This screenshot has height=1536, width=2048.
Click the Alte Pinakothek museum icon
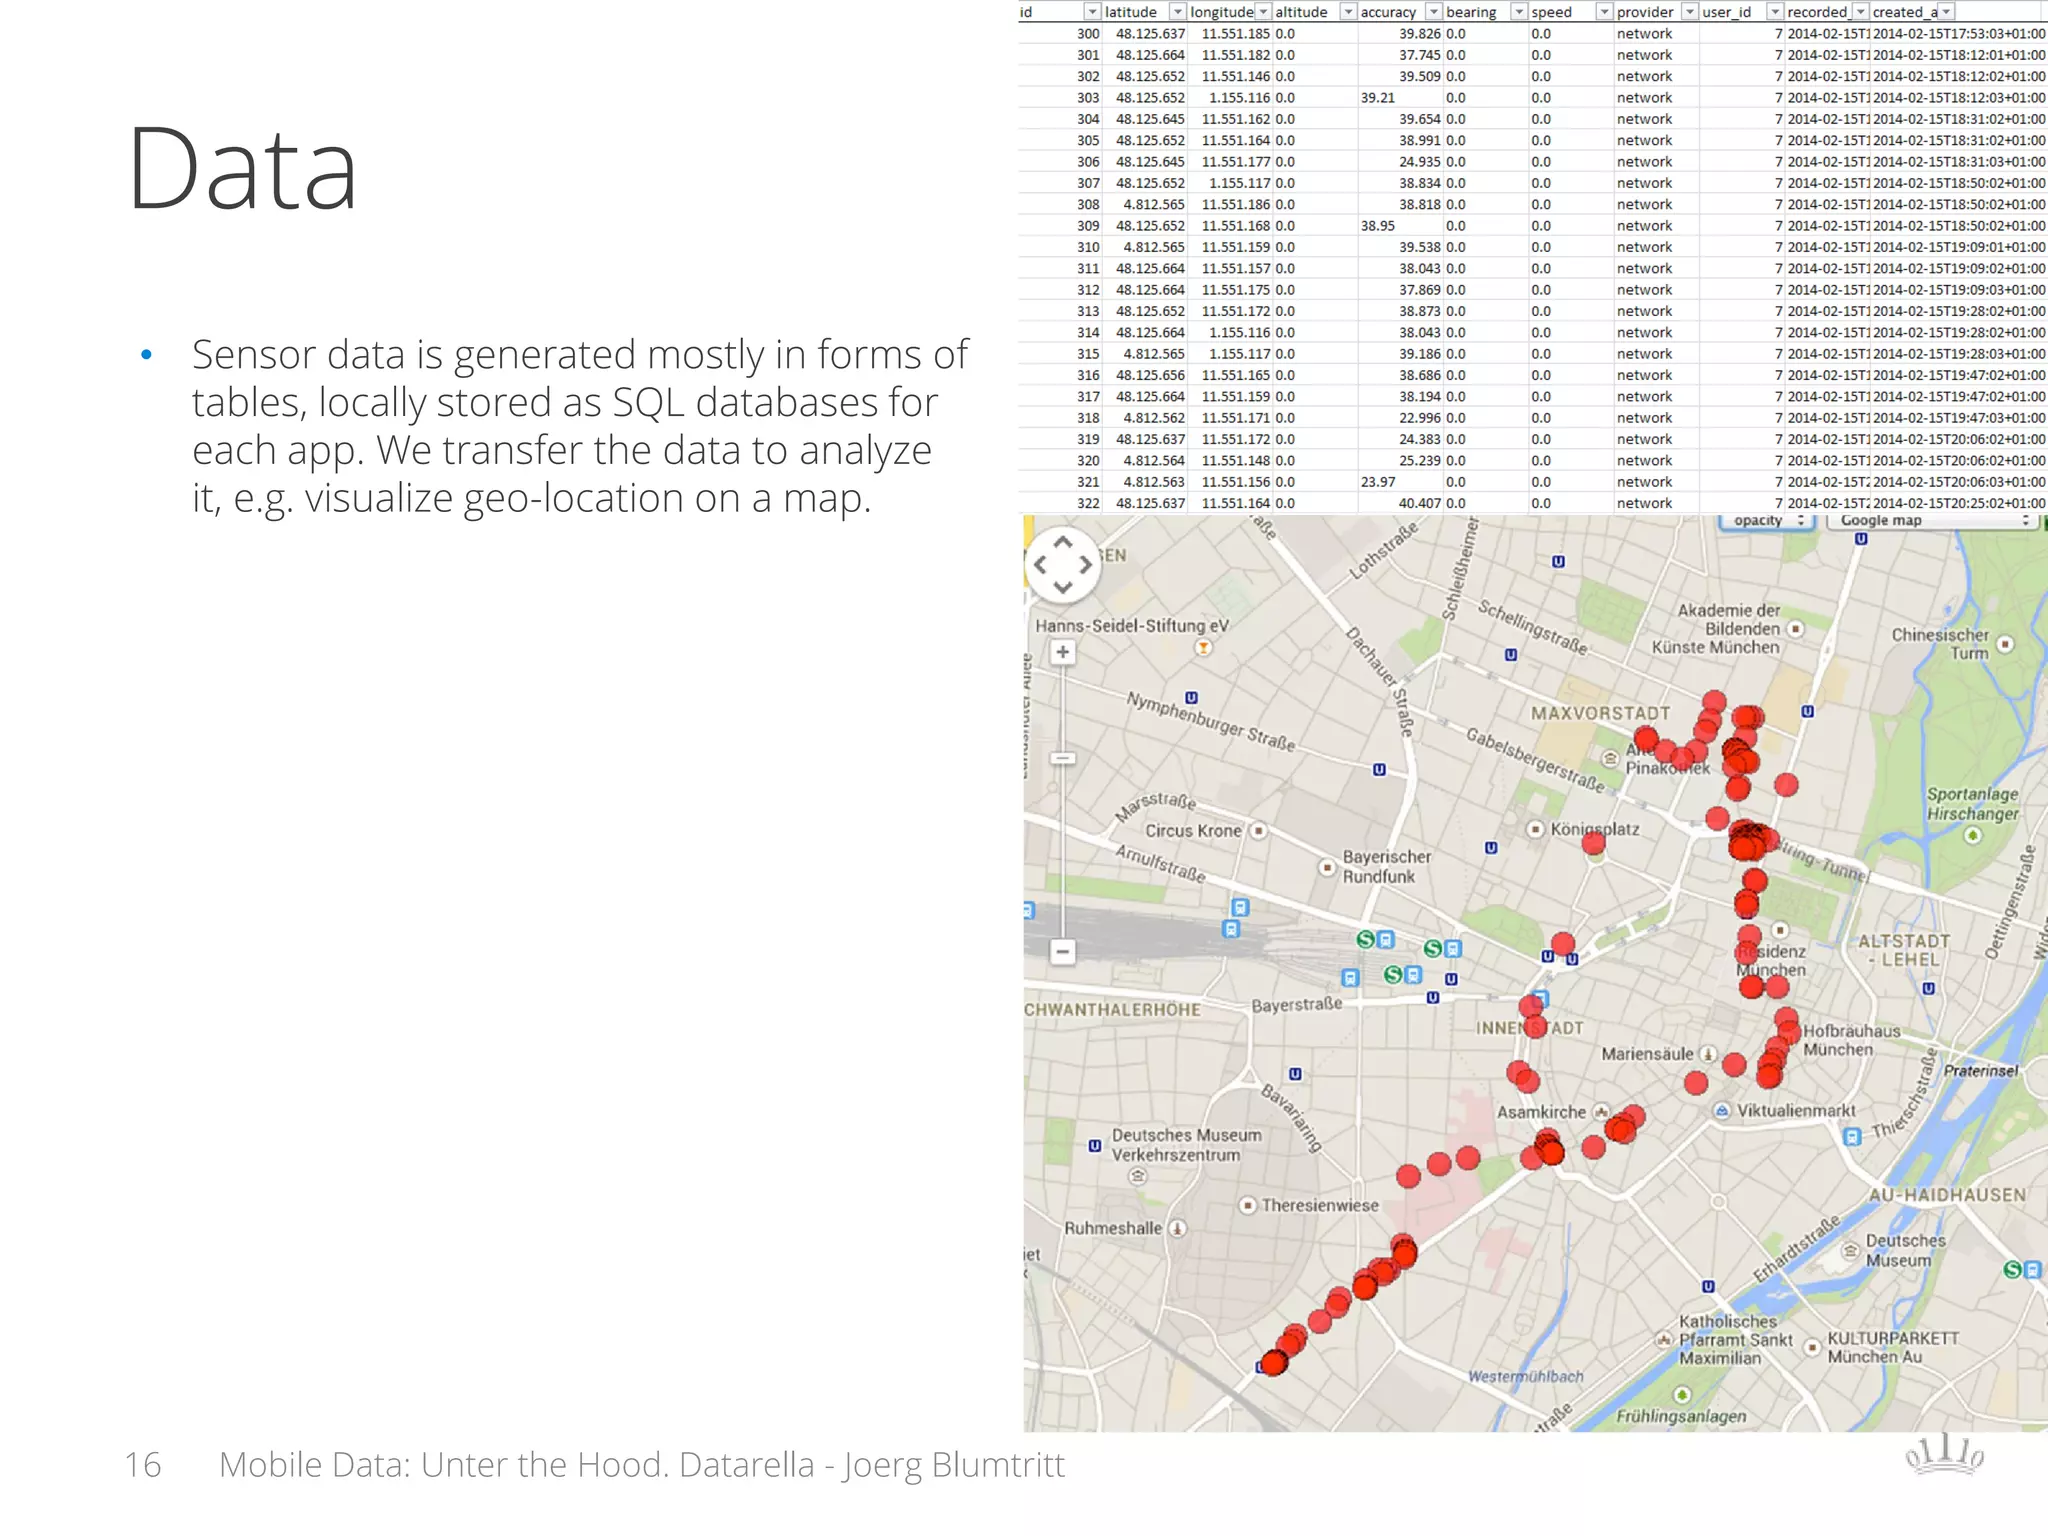[1611, 759]
